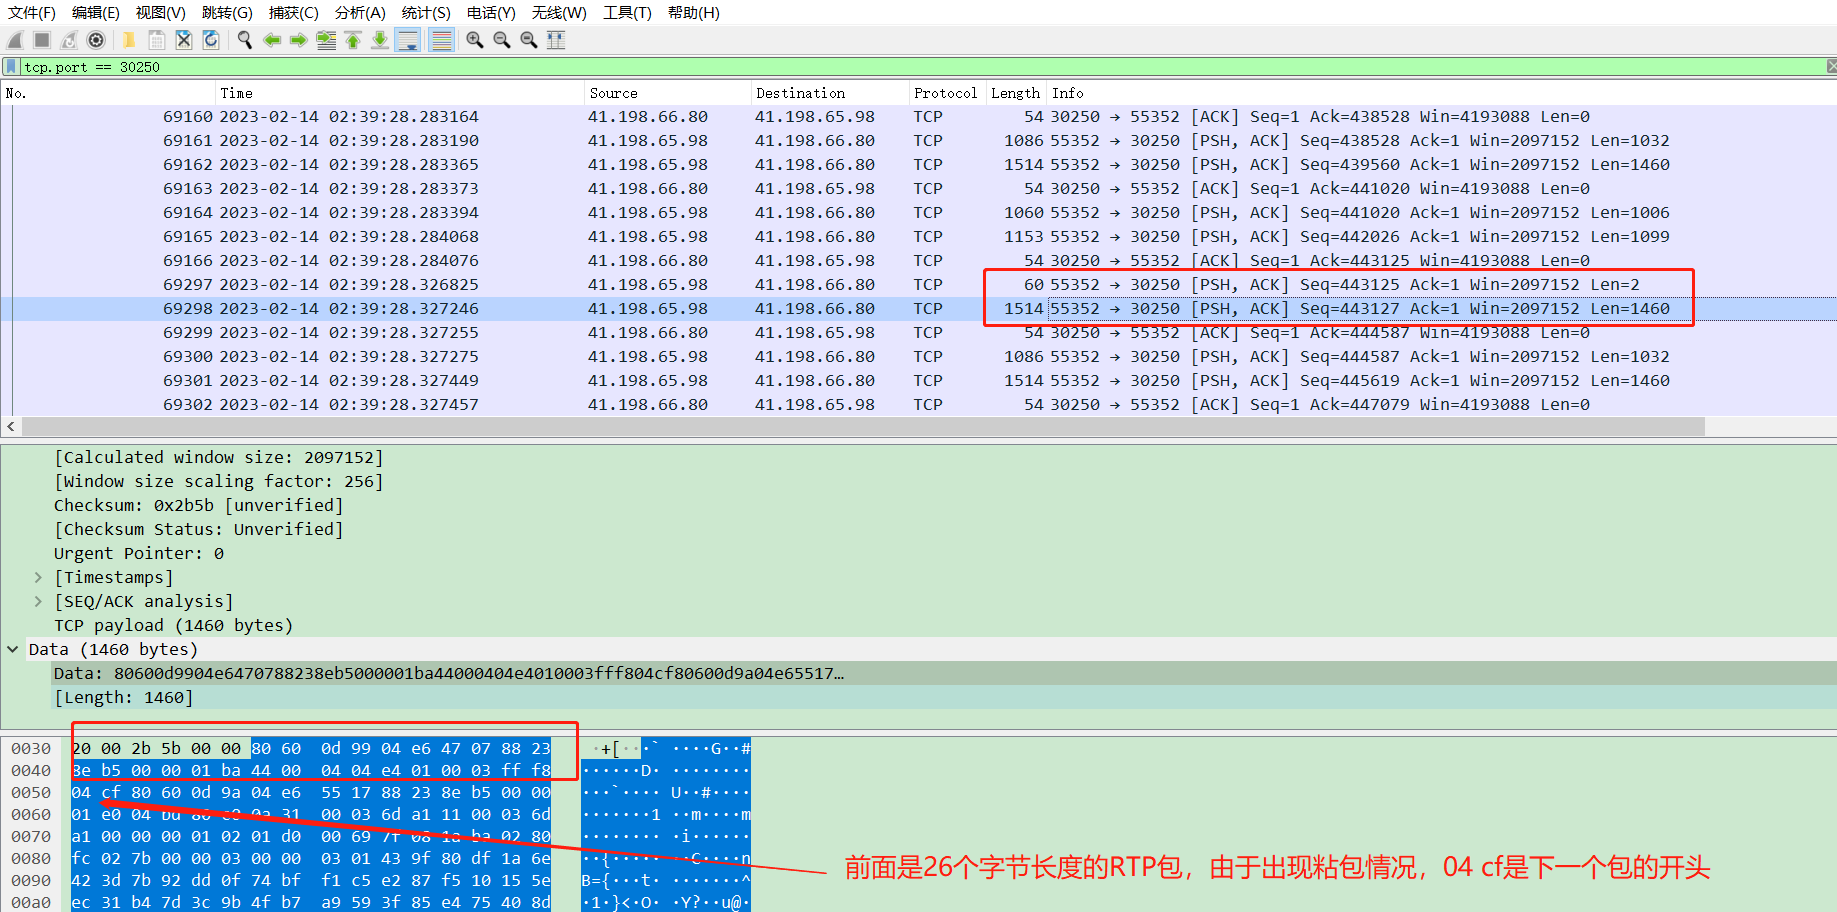Viewport: 1837px width, 912px height.
Task: Stop the running capture
Action: [42, 40]
